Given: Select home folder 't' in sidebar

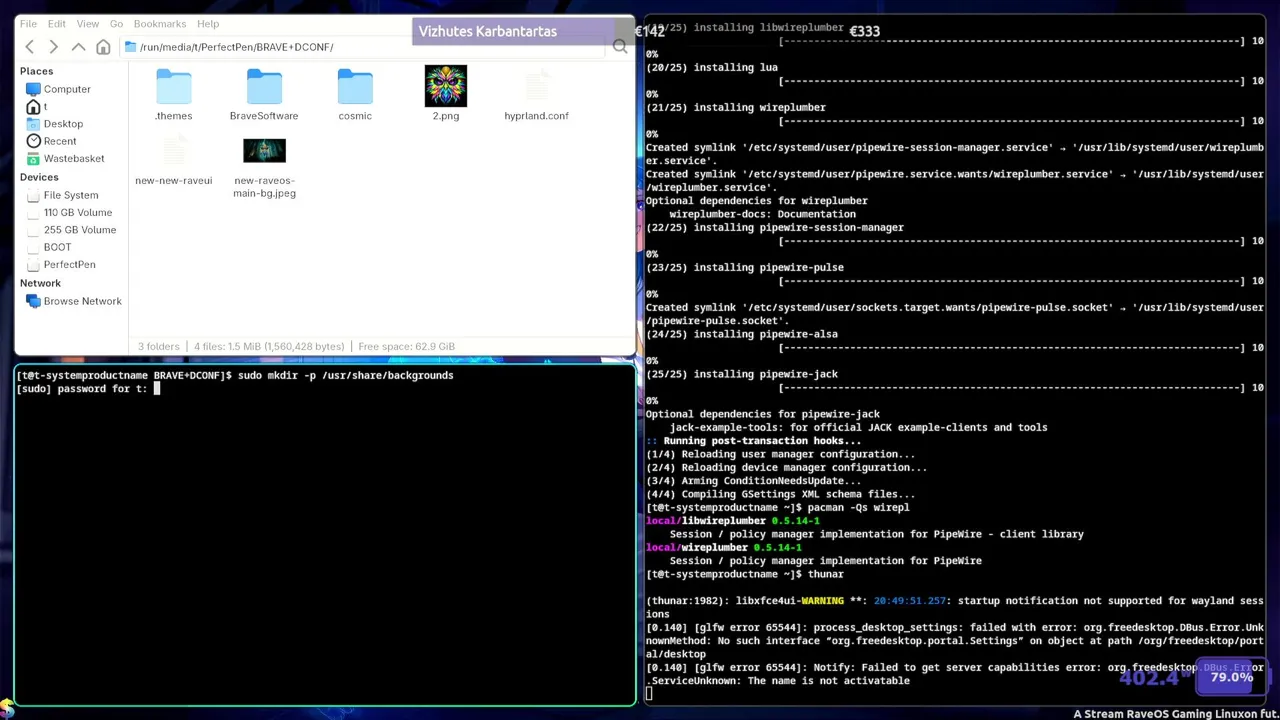Looking at the screenshot, I should pyautogui.click(x=45, y=107).
